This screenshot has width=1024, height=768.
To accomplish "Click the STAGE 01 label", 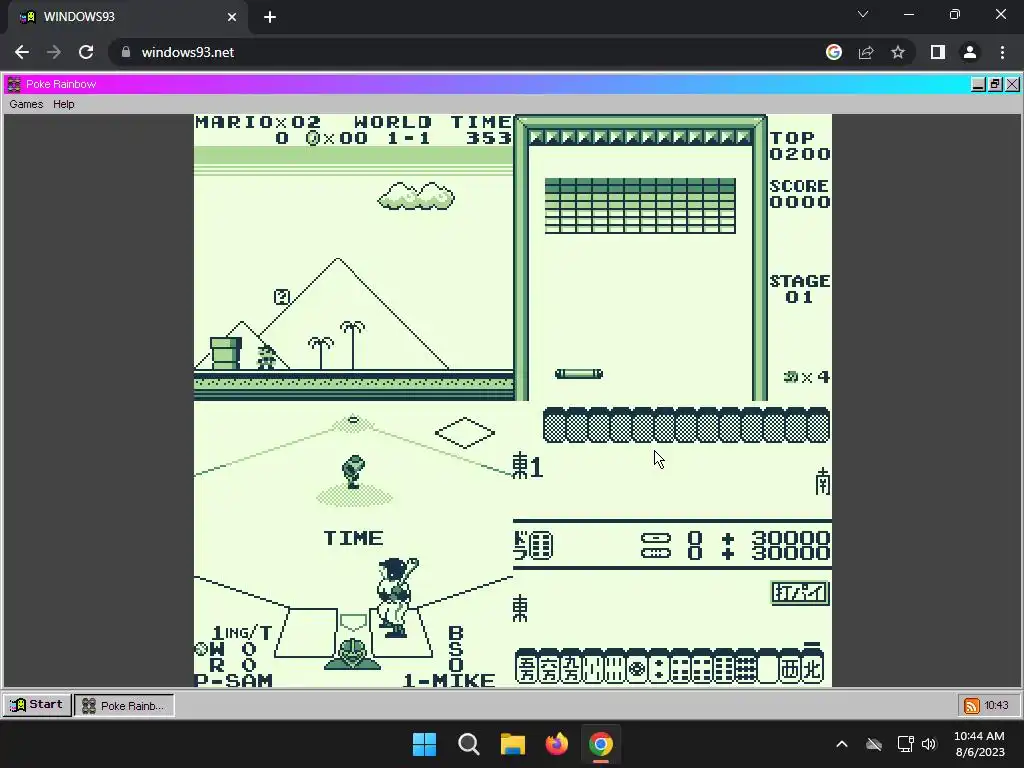I will click(x=799, y=289).
